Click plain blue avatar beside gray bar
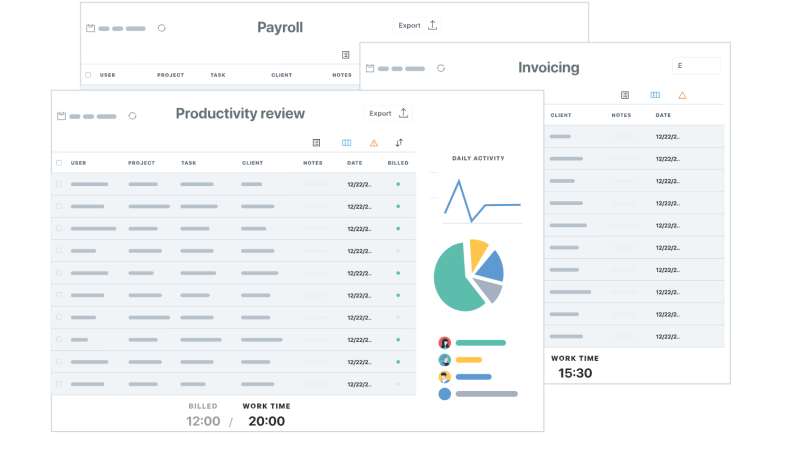The width and height of the screenshot is (800, 459). point(445,394)
